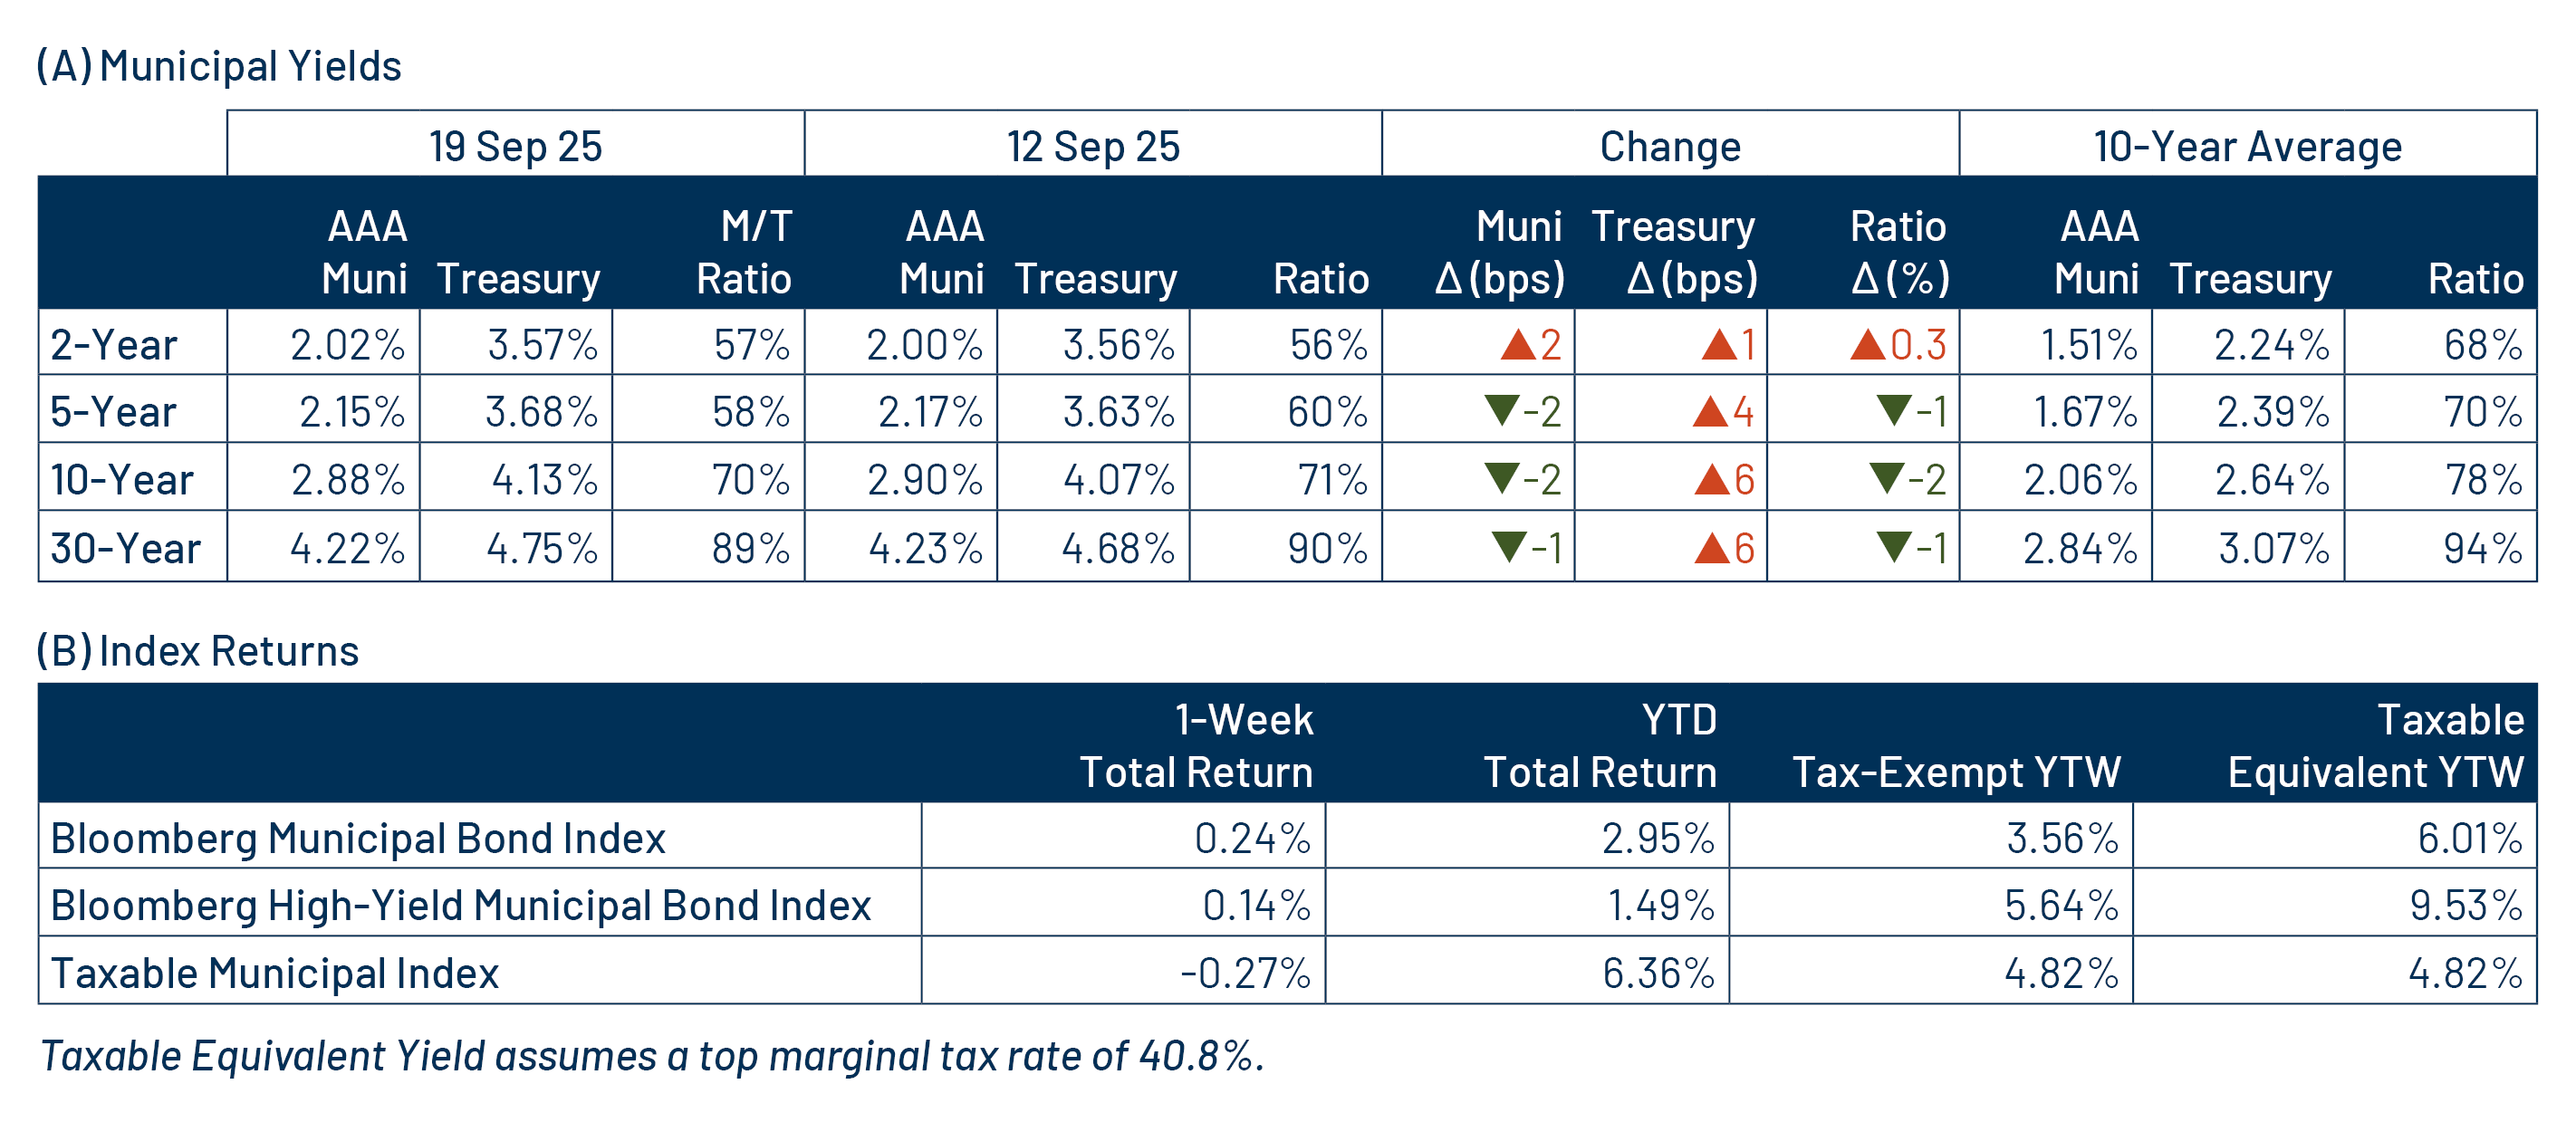Click the 2-Year Treasury change up triangle

[1719, 345]
